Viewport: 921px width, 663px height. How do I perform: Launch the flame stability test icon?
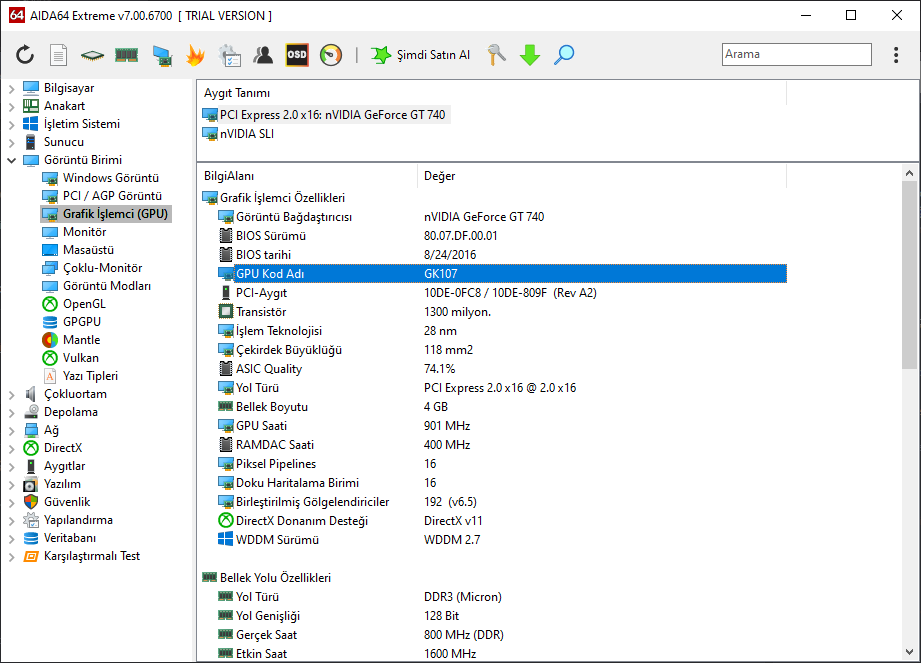[196, 55]
